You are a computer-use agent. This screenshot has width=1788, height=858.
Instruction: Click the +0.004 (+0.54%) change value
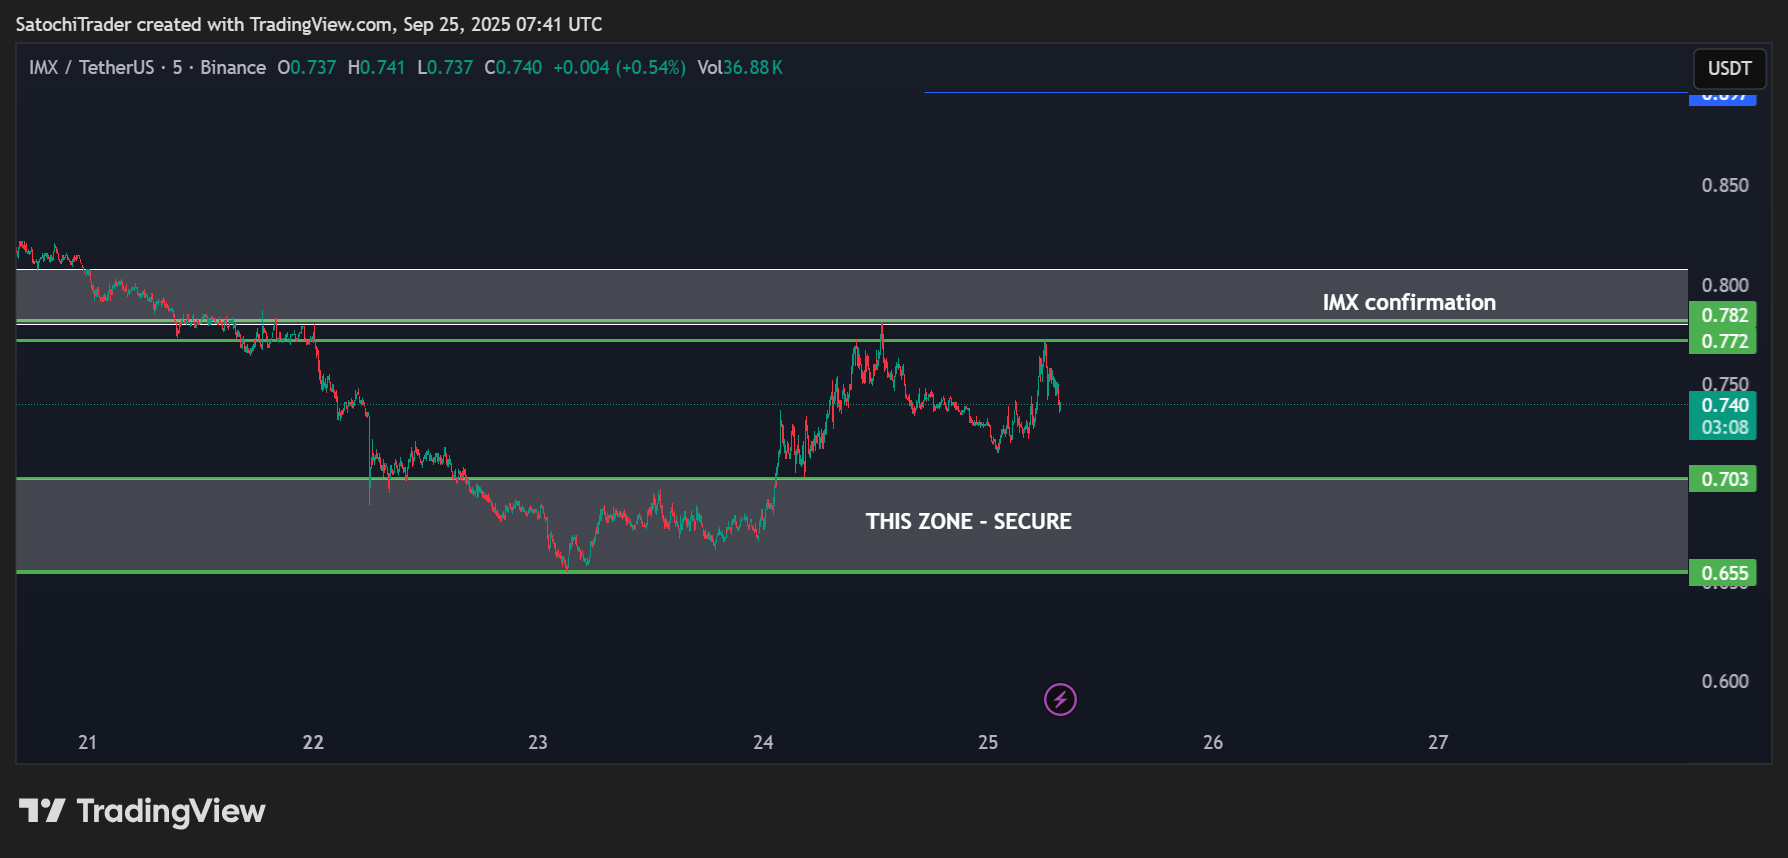(x=619, y=67)
